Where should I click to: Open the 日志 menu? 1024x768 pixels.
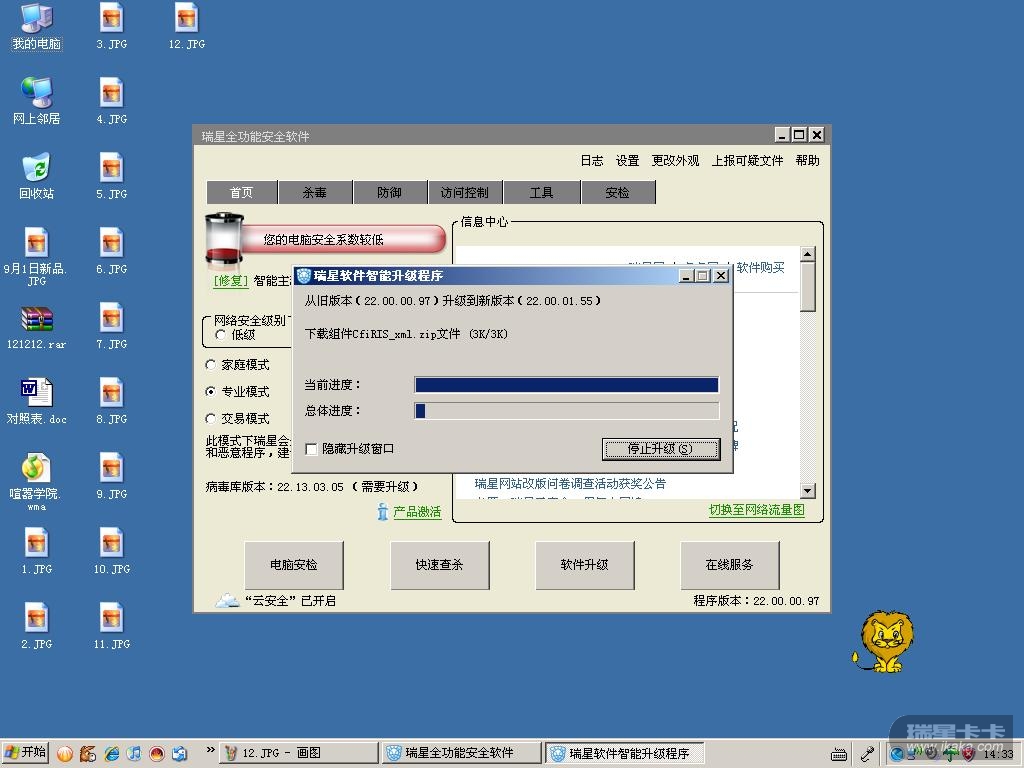pyautogui.click(x=592, y=161)
